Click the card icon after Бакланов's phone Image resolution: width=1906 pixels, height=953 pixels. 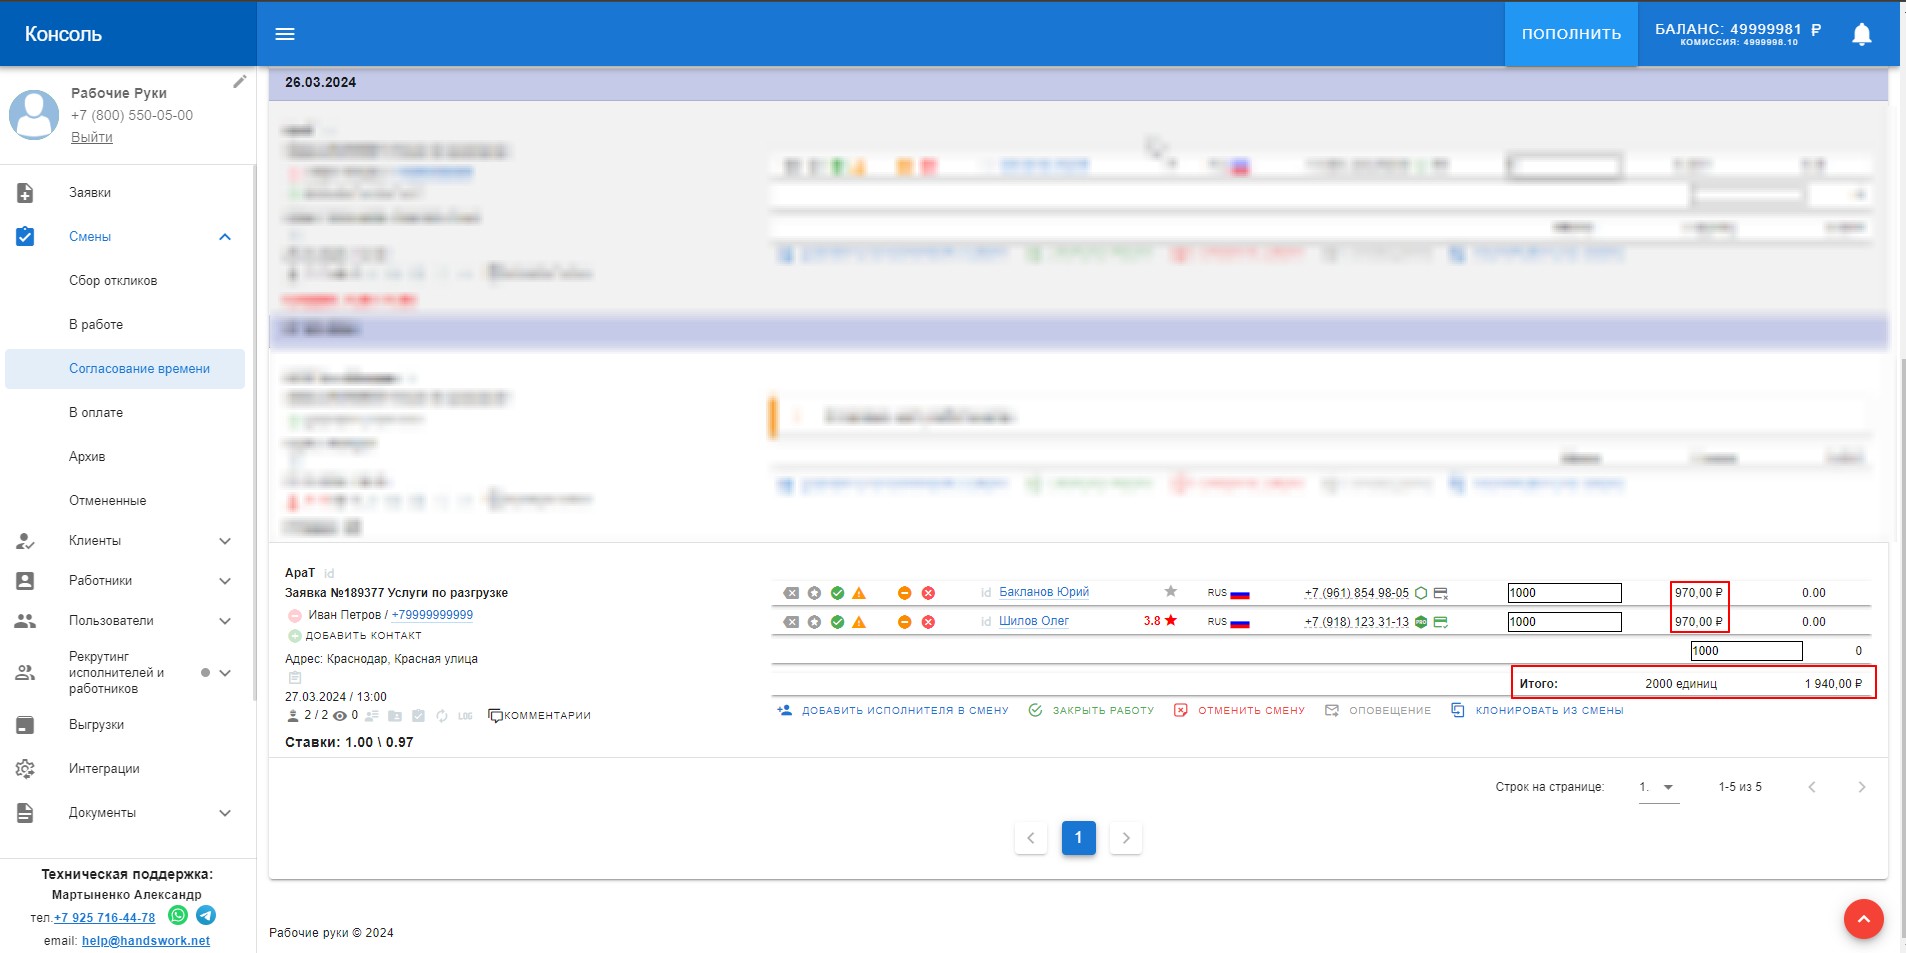coord(1441,593)
